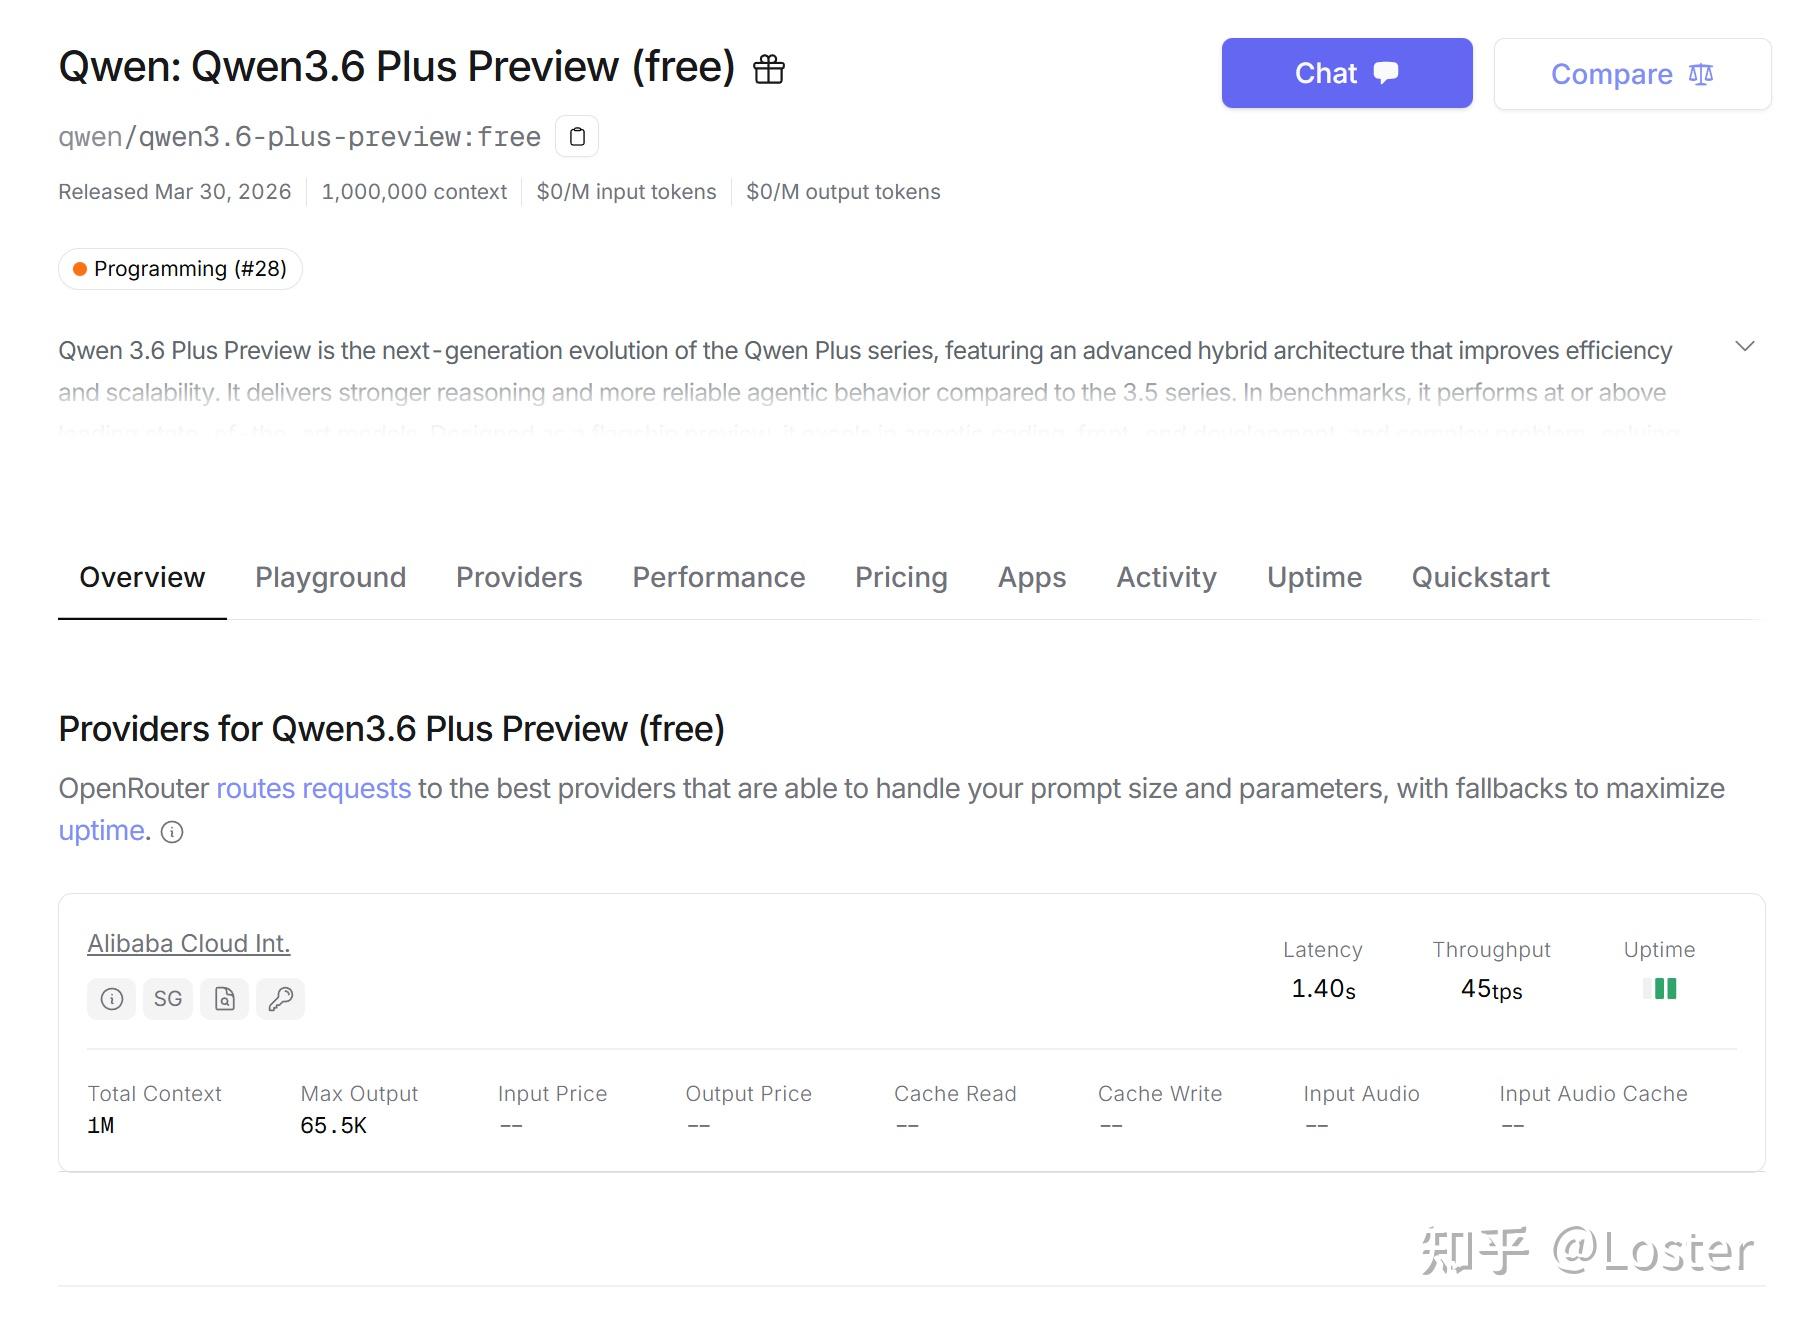1799x1323 pixels.
Task: Click the SG region badge
Action: (168, 998)
